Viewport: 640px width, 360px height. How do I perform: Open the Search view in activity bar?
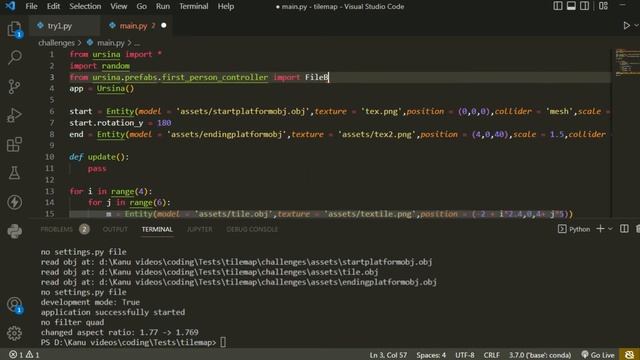click(15, 57)
